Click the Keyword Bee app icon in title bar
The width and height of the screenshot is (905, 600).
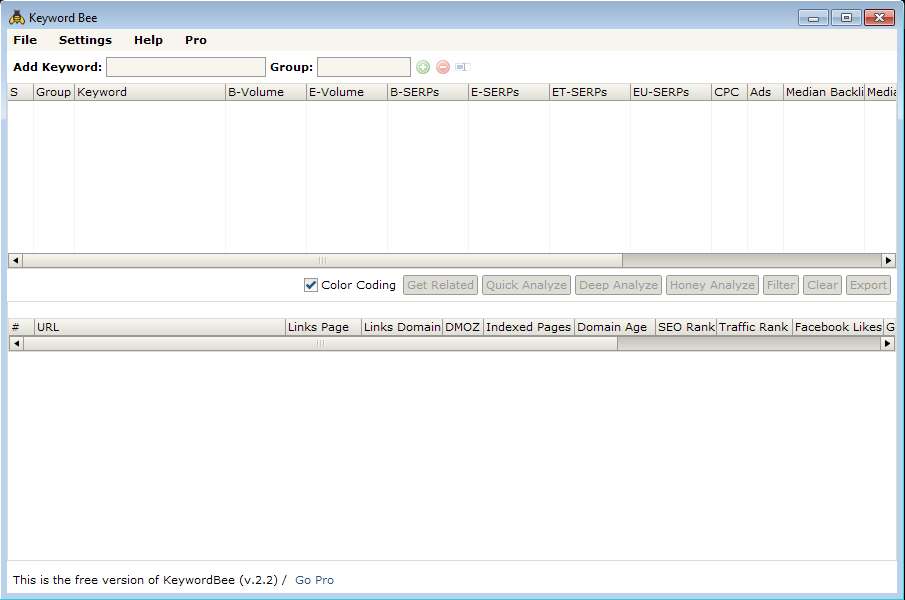[x=17, y=18]
